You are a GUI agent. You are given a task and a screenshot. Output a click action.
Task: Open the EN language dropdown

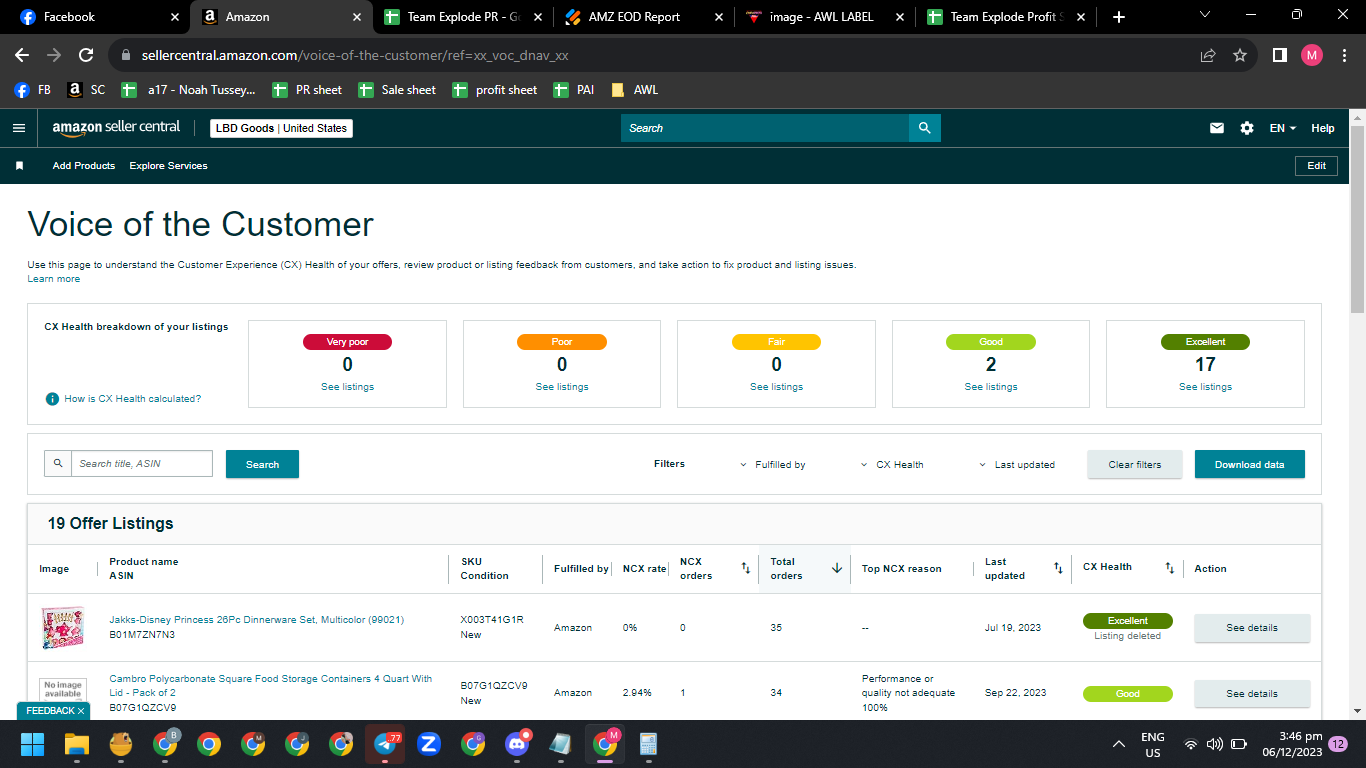(1283, 128)
